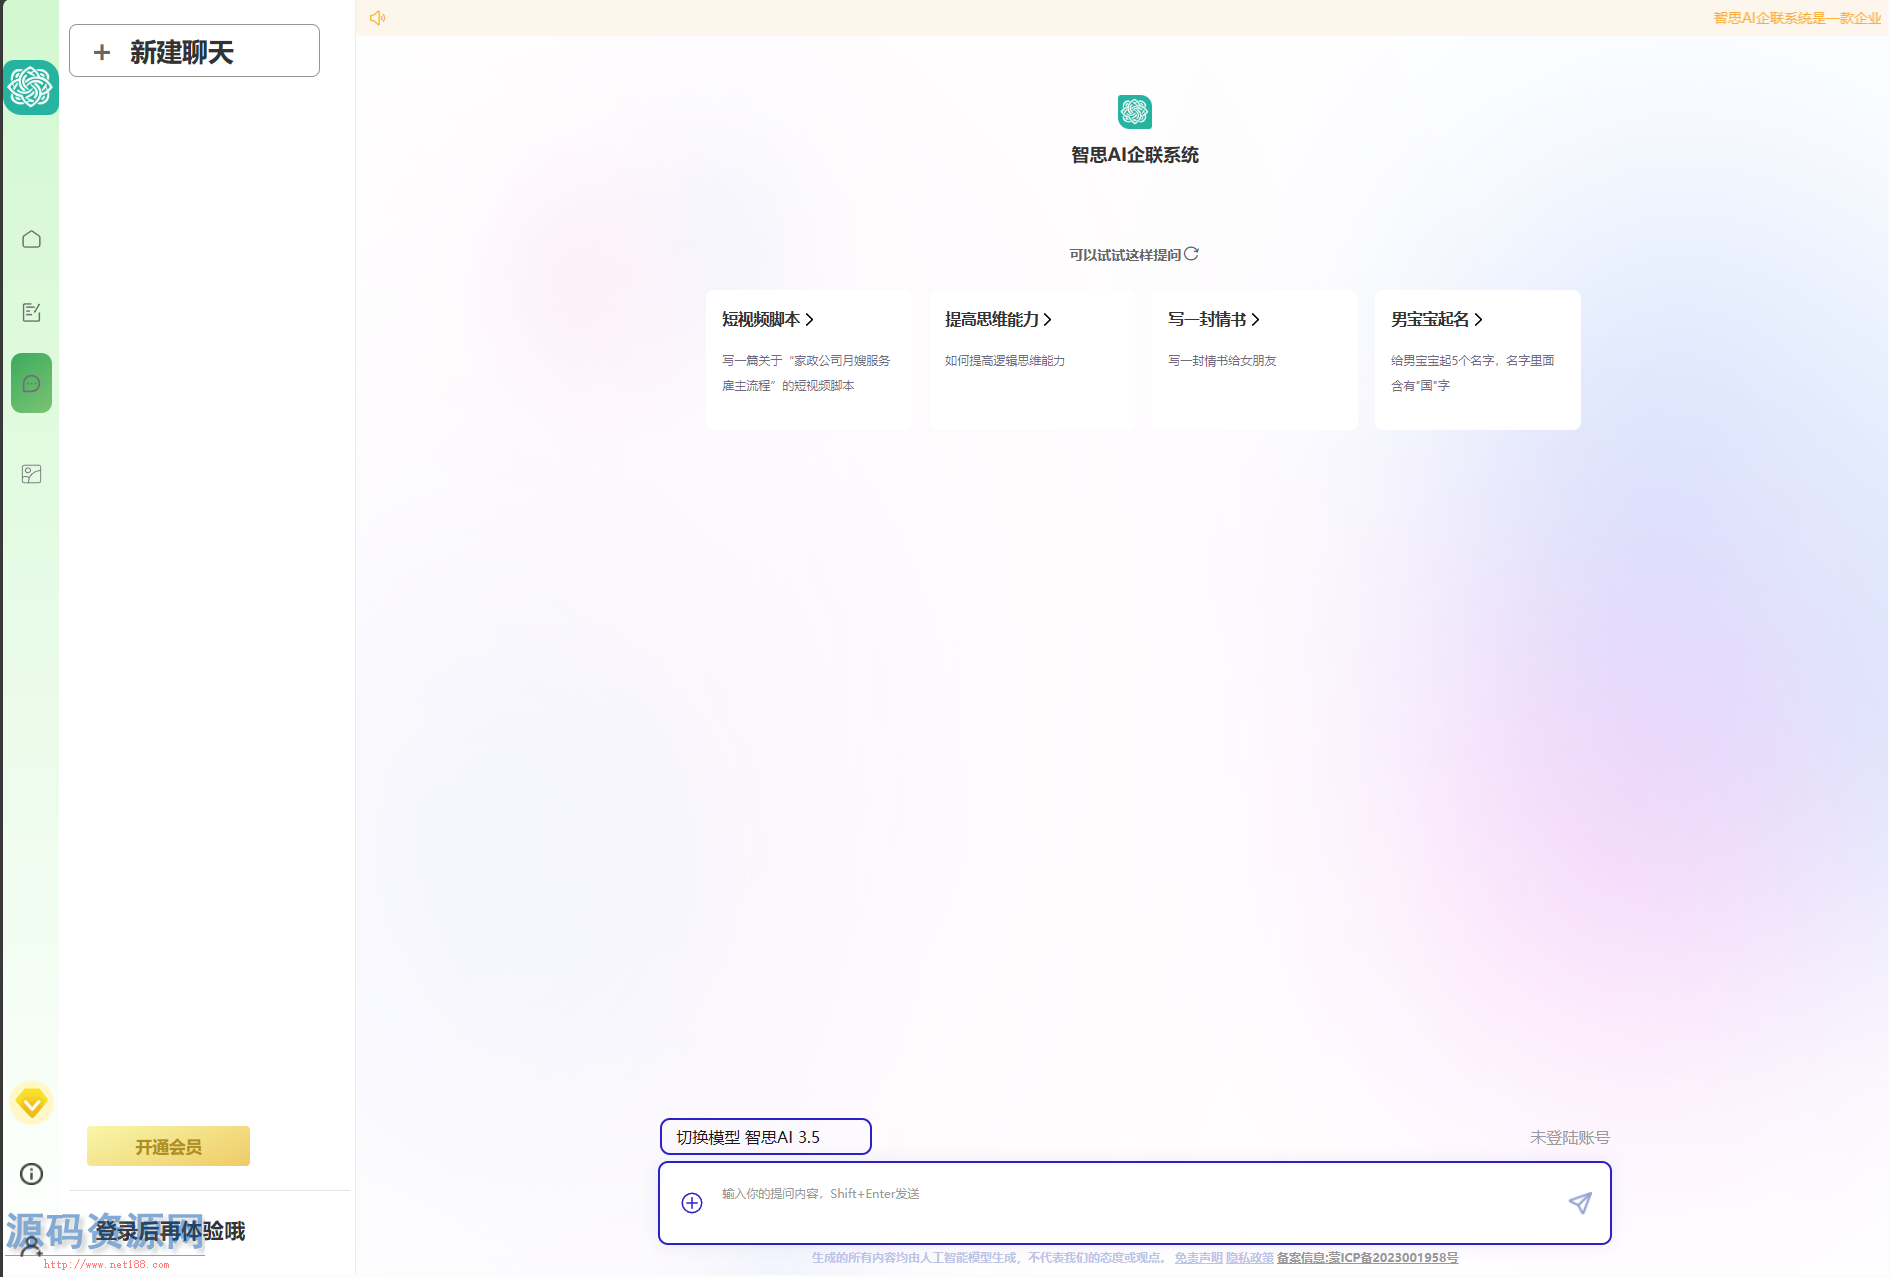Open the 隐私政策 link in the footer
1890x1277 pixels.
pos(1249,1258)
